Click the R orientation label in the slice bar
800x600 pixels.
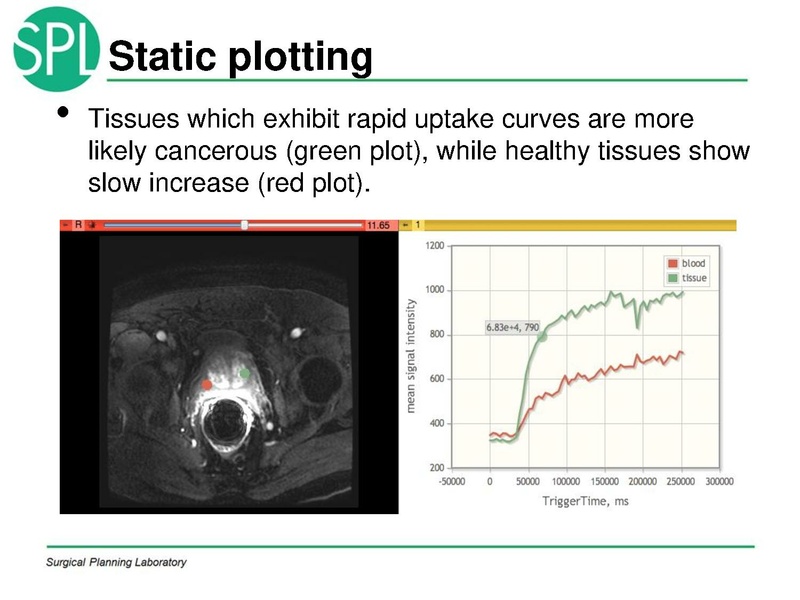[78, 225]
